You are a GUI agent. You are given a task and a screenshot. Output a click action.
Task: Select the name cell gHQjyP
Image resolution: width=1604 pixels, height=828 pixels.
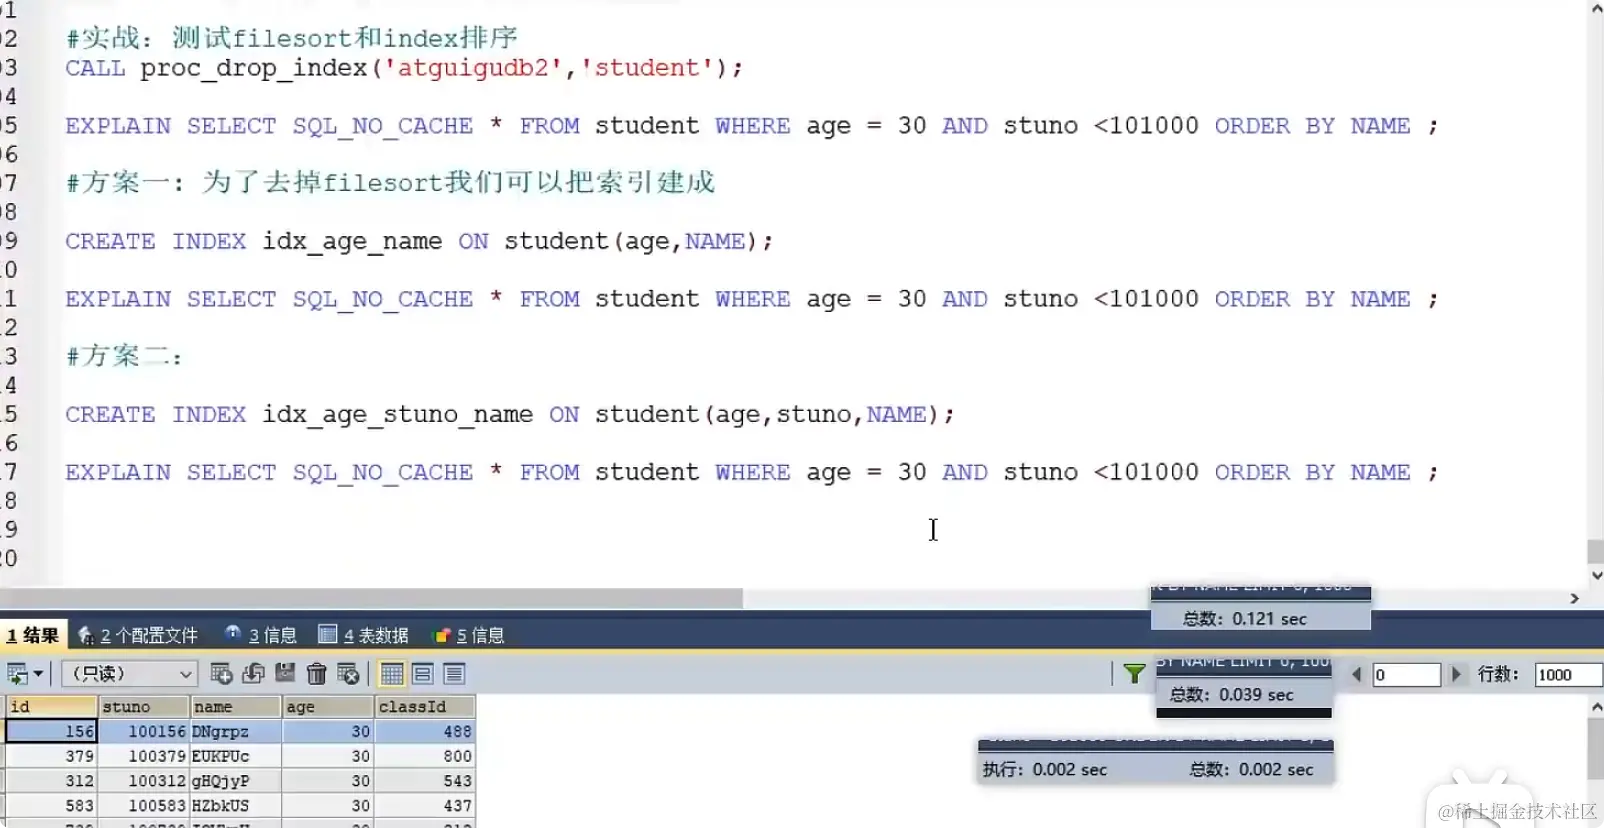pos(235,781)
